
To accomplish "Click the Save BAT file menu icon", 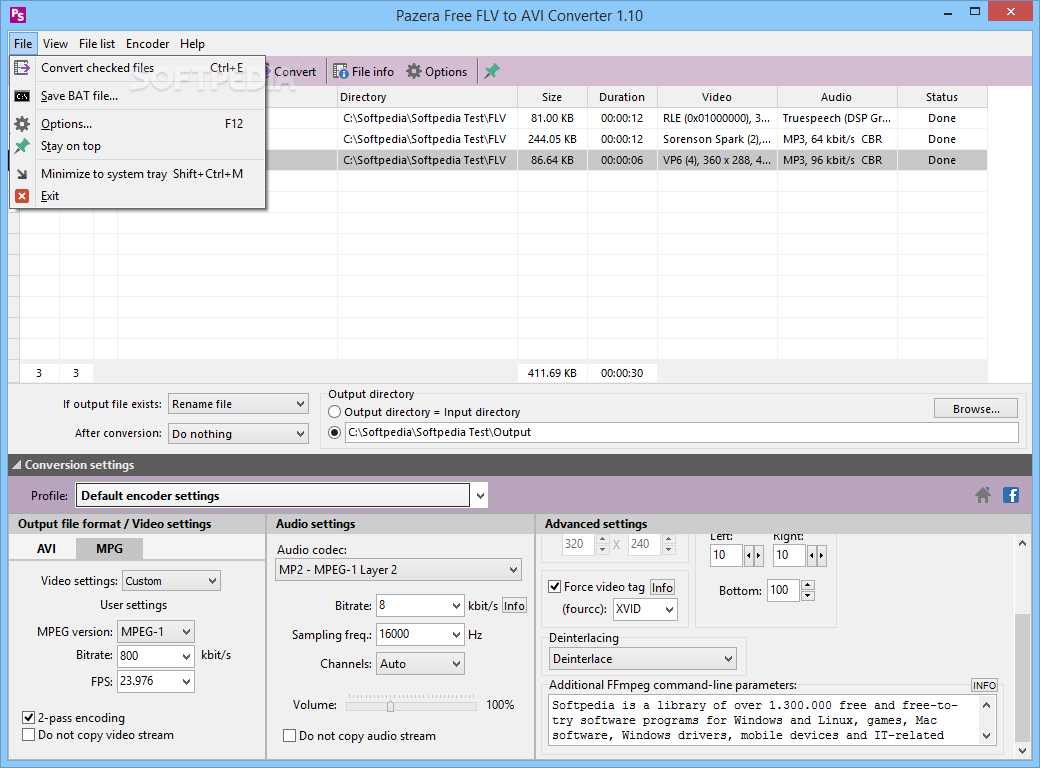I will [22, 96].
